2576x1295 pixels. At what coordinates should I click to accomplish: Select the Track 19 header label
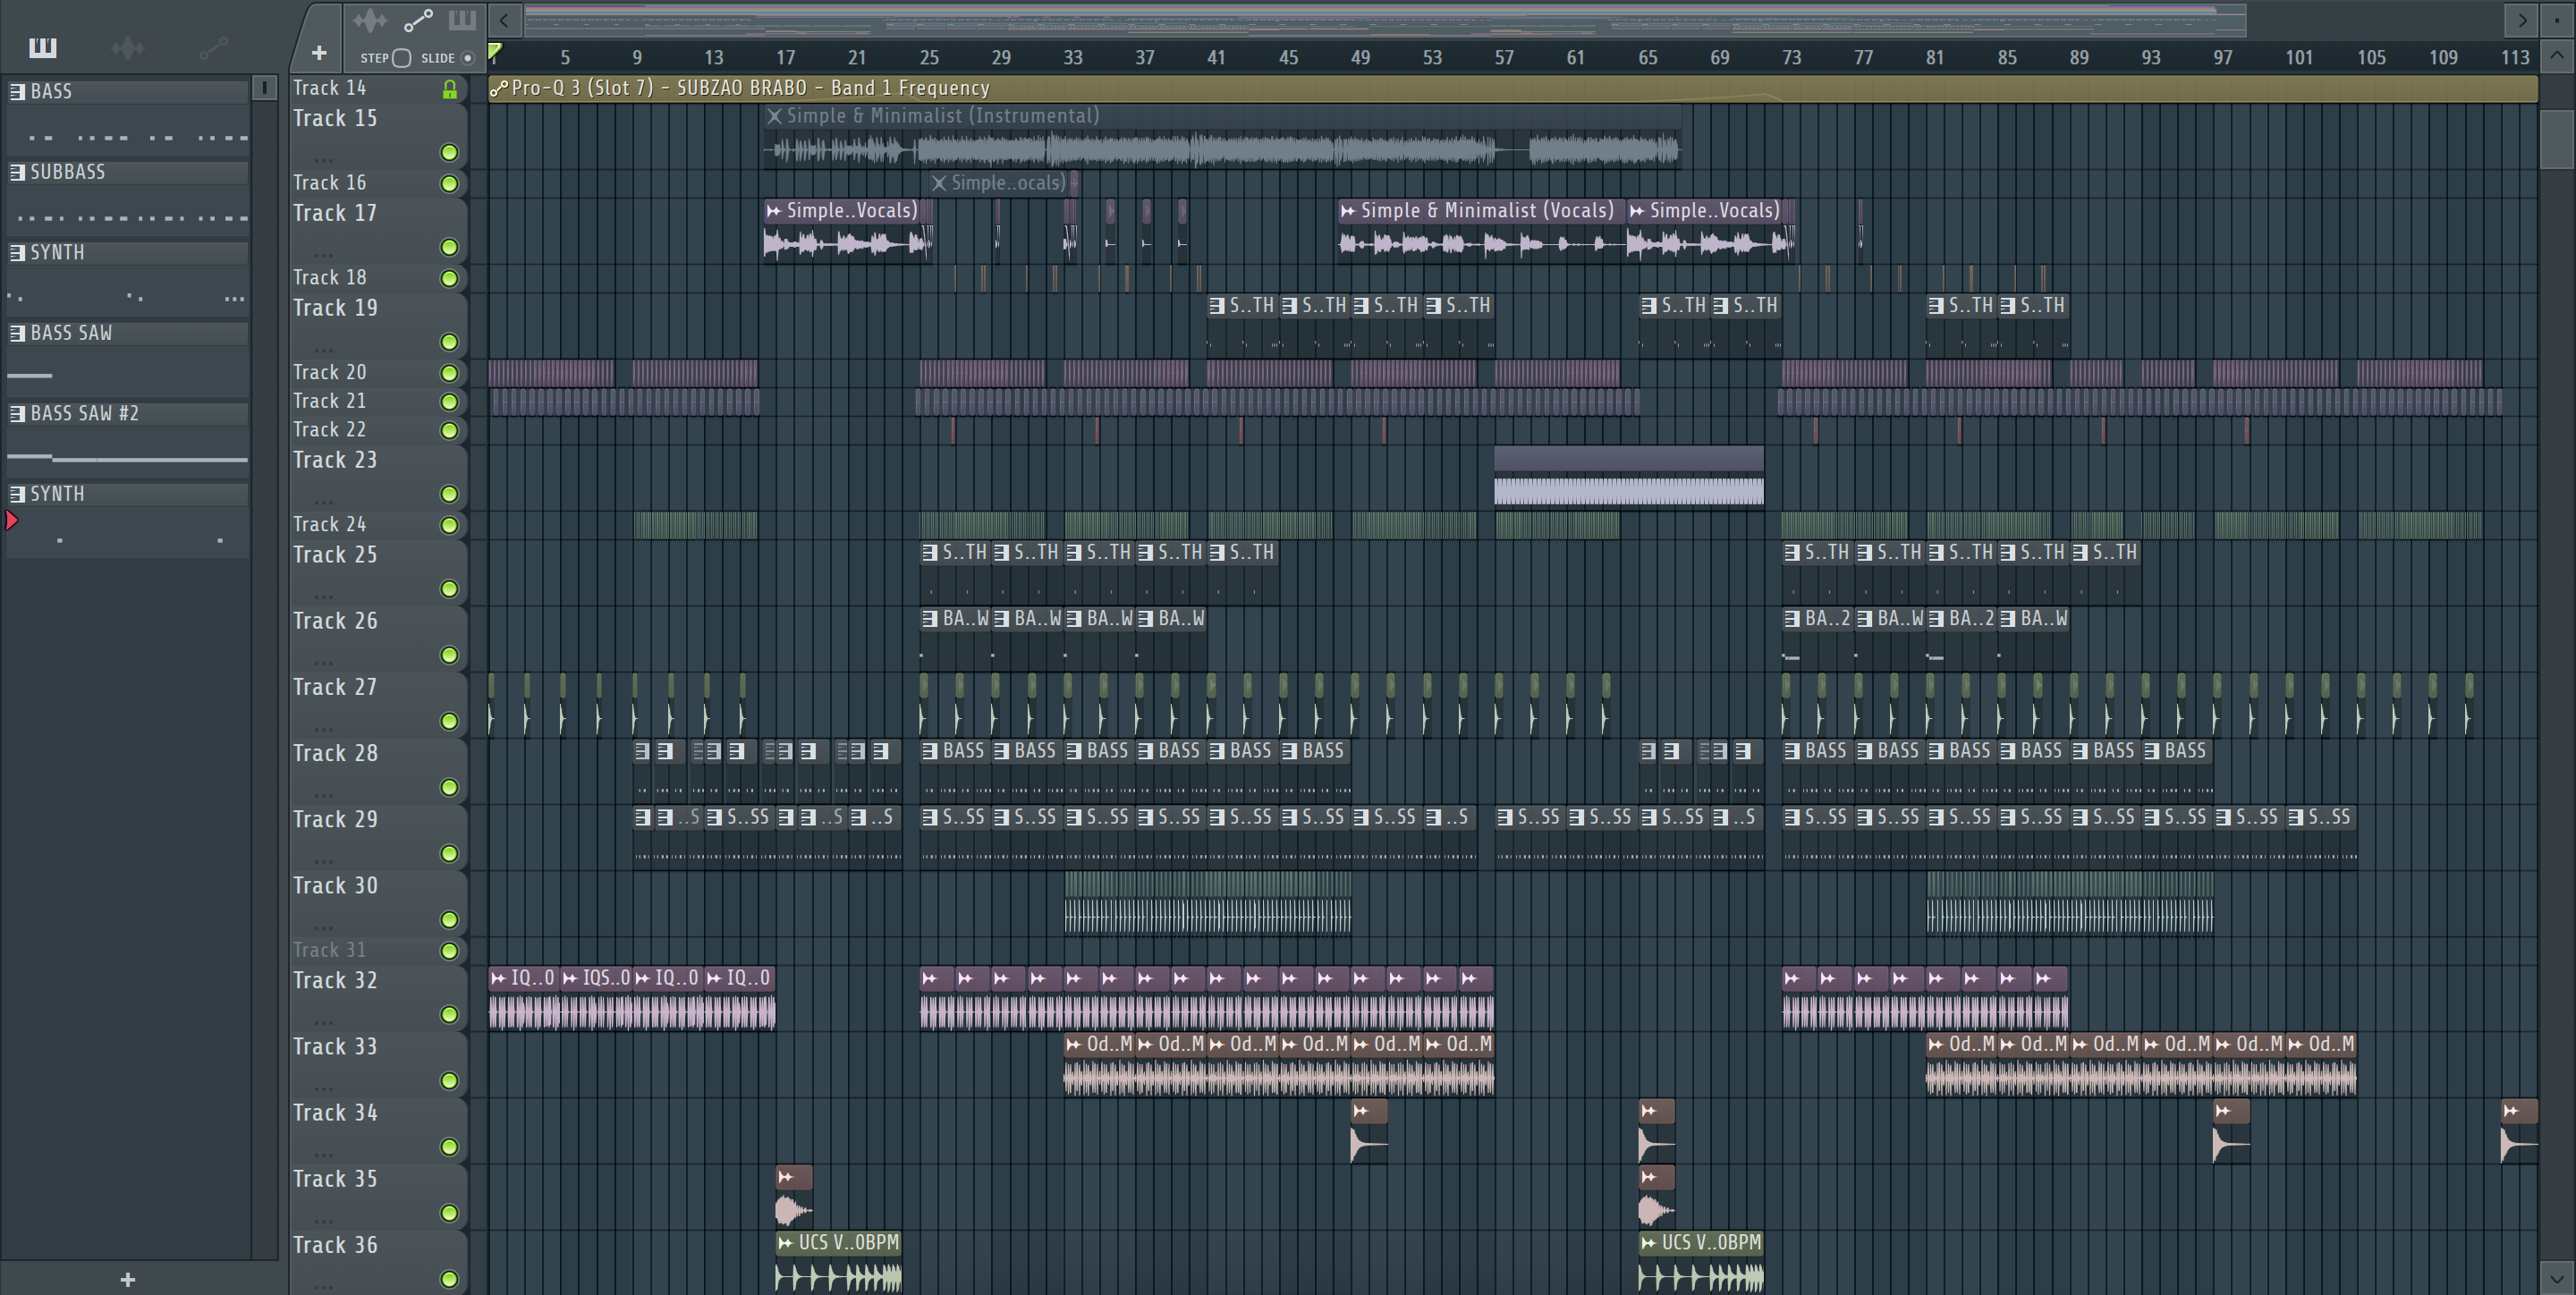click(x=335, y=308)
